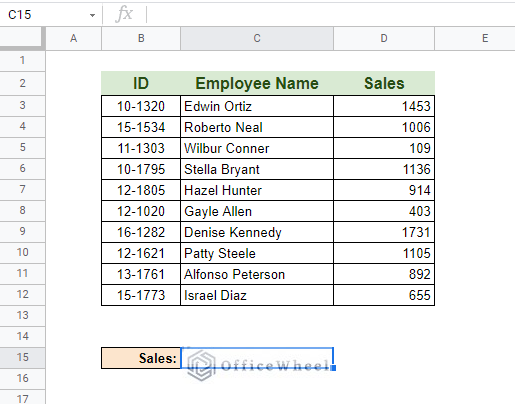Select row 3 header

pos(22,106)
